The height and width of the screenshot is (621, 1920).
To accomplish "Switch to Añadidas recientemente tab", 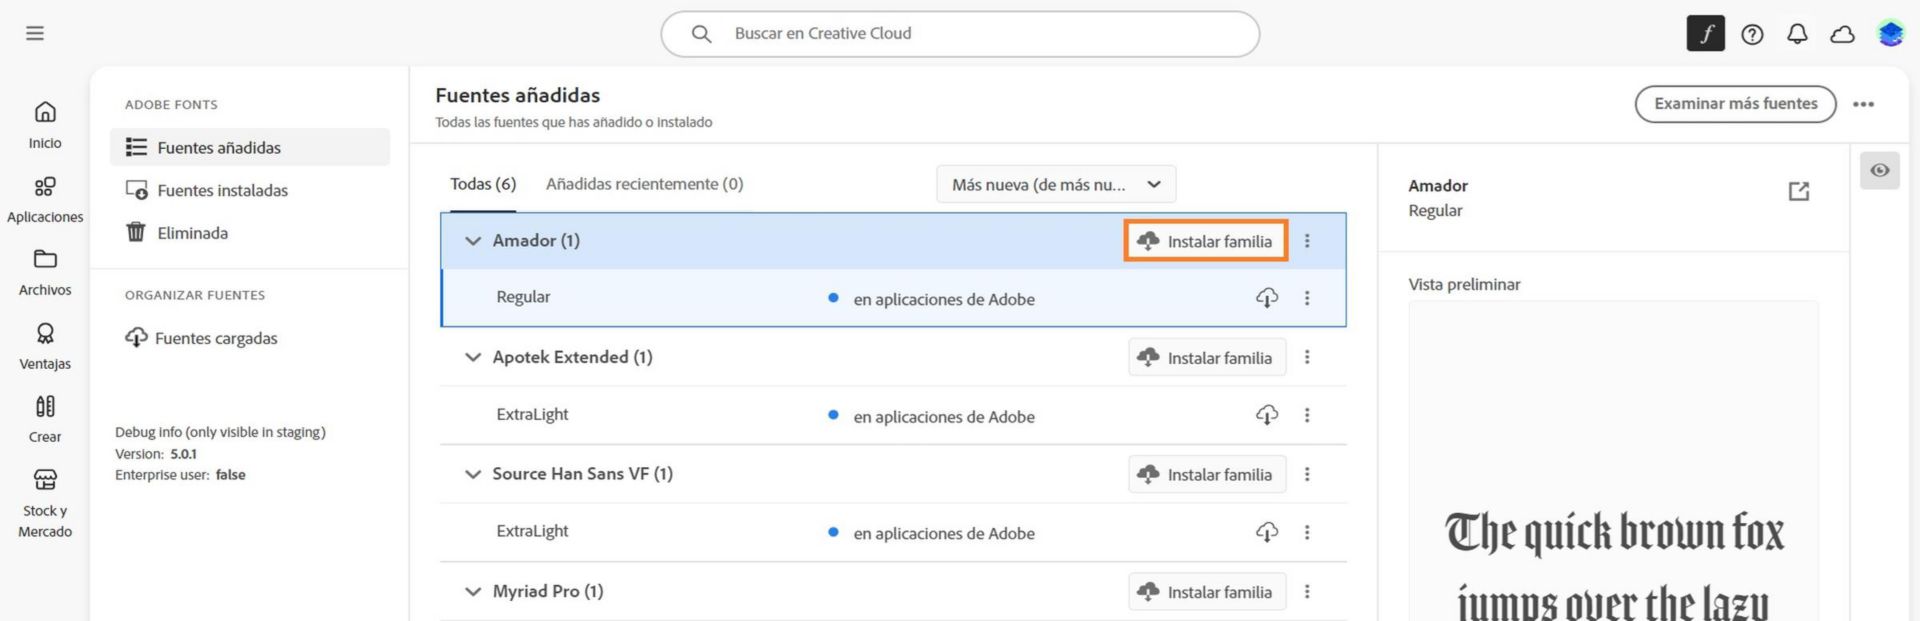I will (x=645, y=184).
